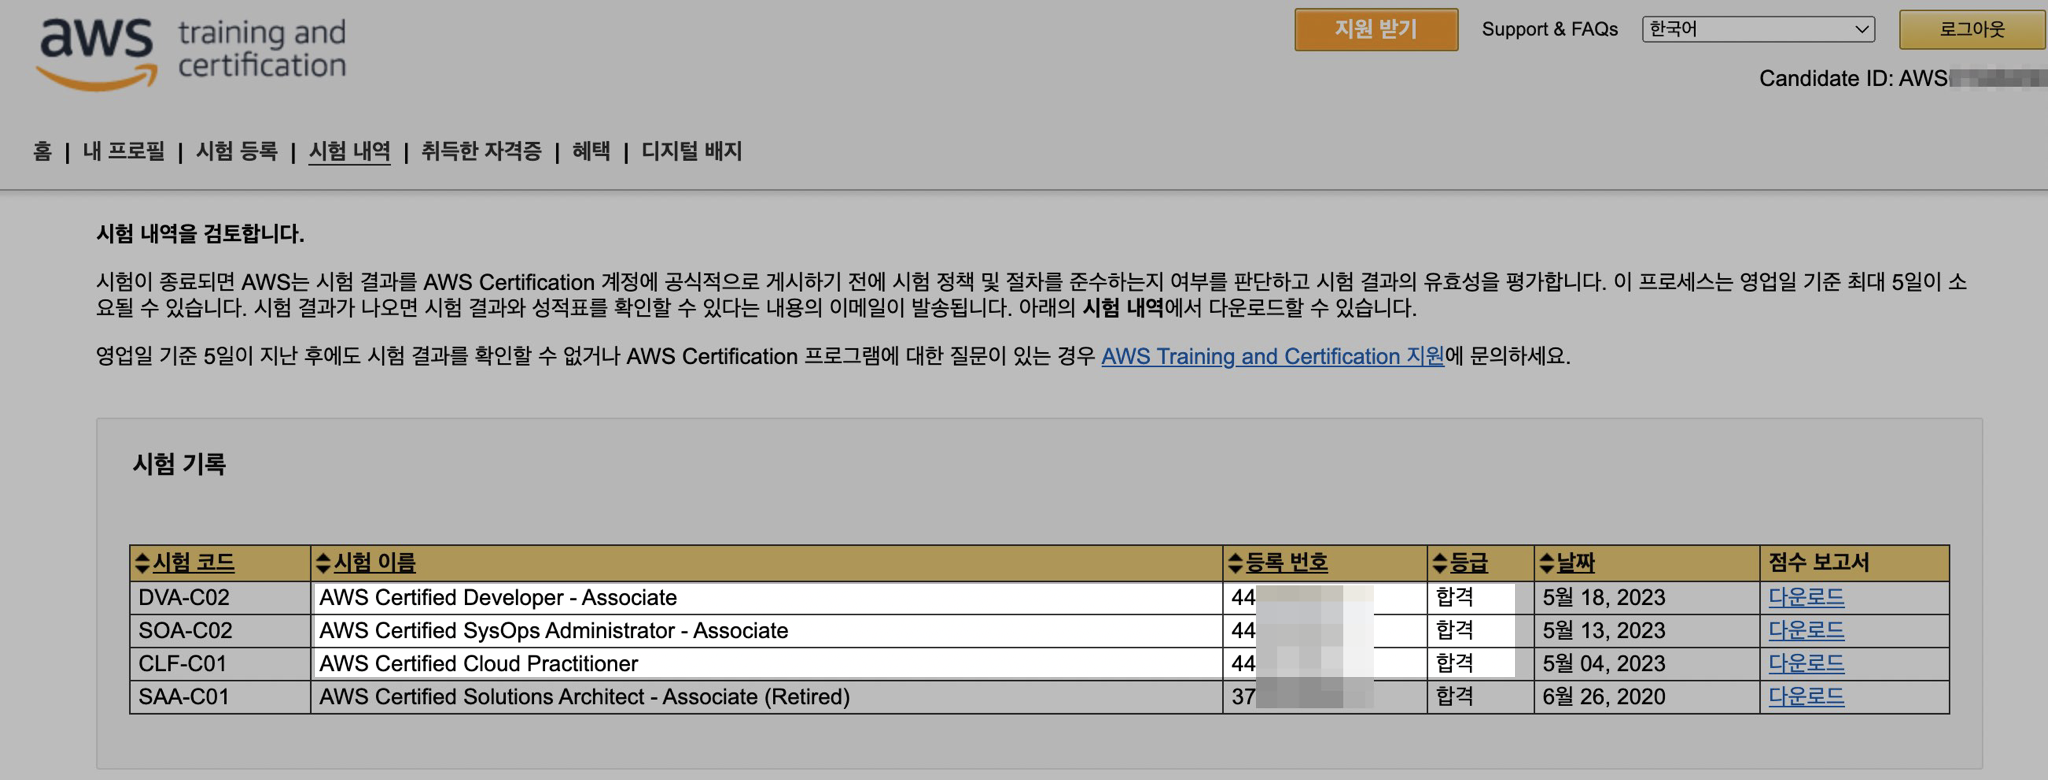Screen dimensions: 2048x780
Task: Click the 로그아웃 button
Action: coord(1971,29)
